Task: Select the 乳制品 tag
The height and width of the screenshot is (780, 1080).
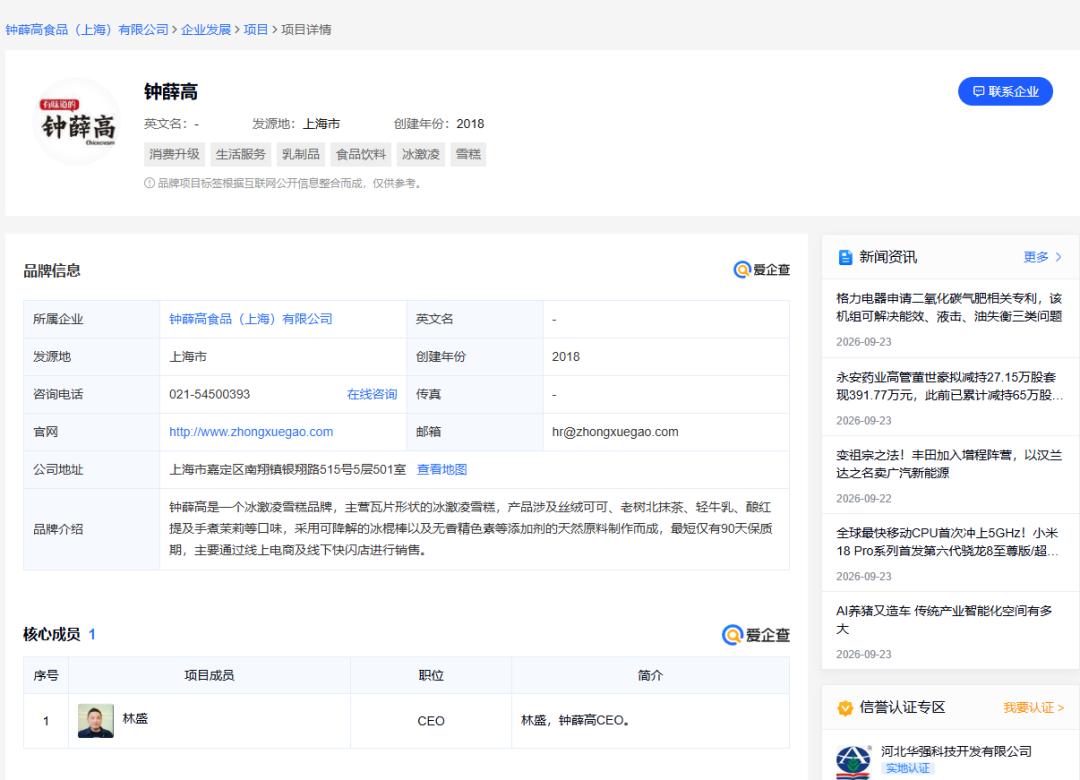Action: pos(301,154)
